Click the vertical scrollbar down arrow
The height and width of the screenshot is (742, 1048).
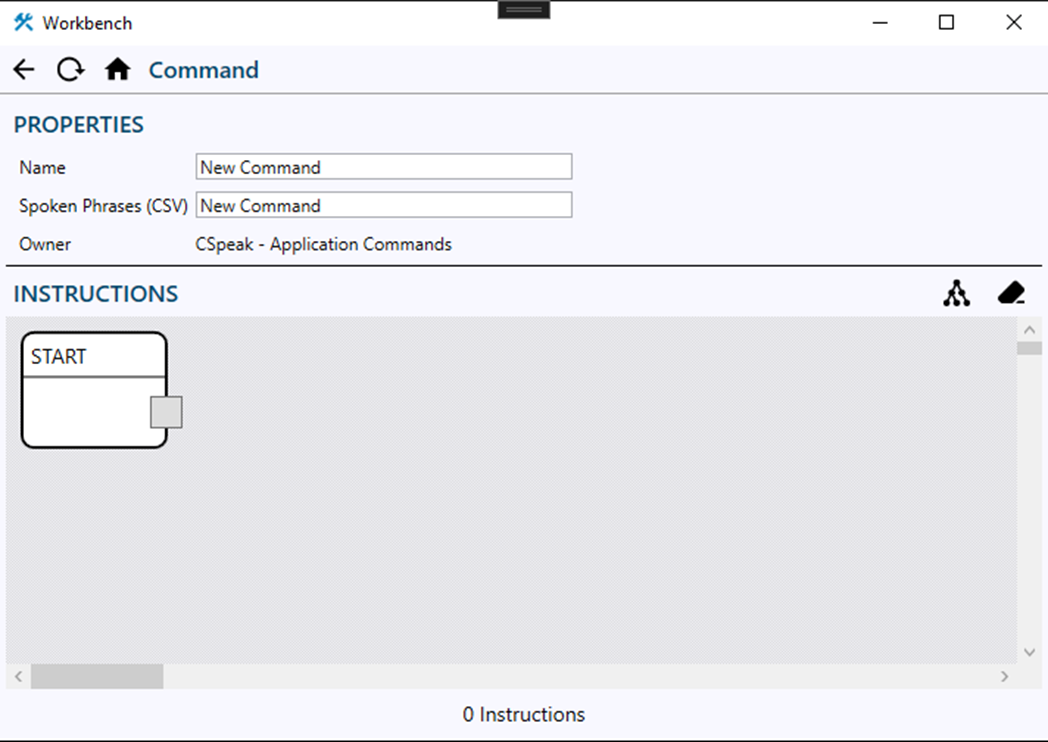[1030, 652]
